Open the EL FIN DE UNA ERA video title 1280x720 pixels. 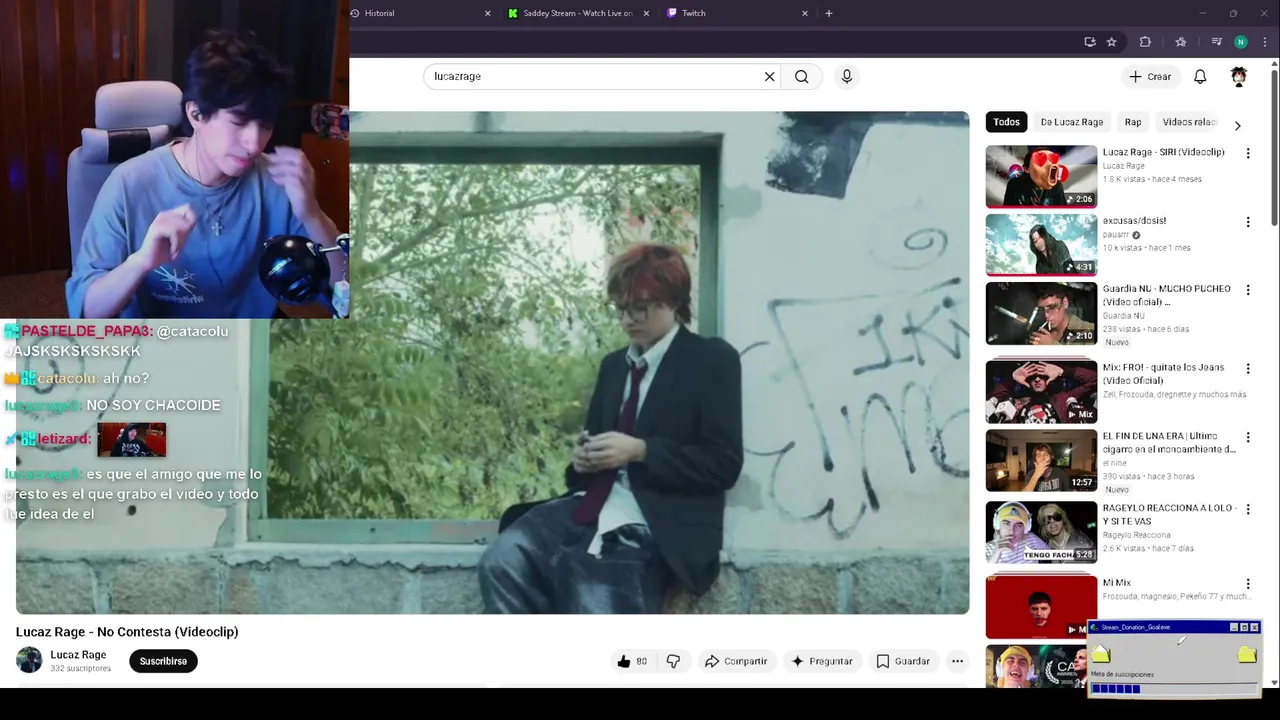coord(1169,443)
